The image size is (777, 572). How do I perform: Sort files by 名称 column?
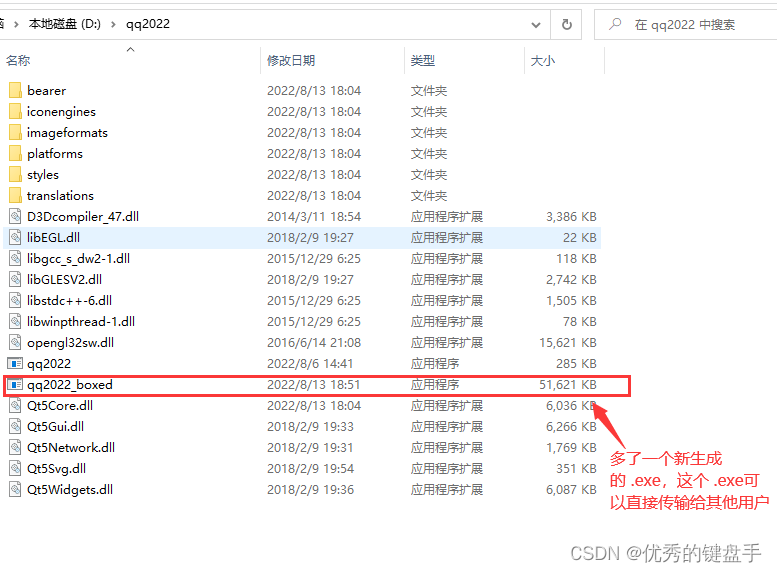click(18, 60)
